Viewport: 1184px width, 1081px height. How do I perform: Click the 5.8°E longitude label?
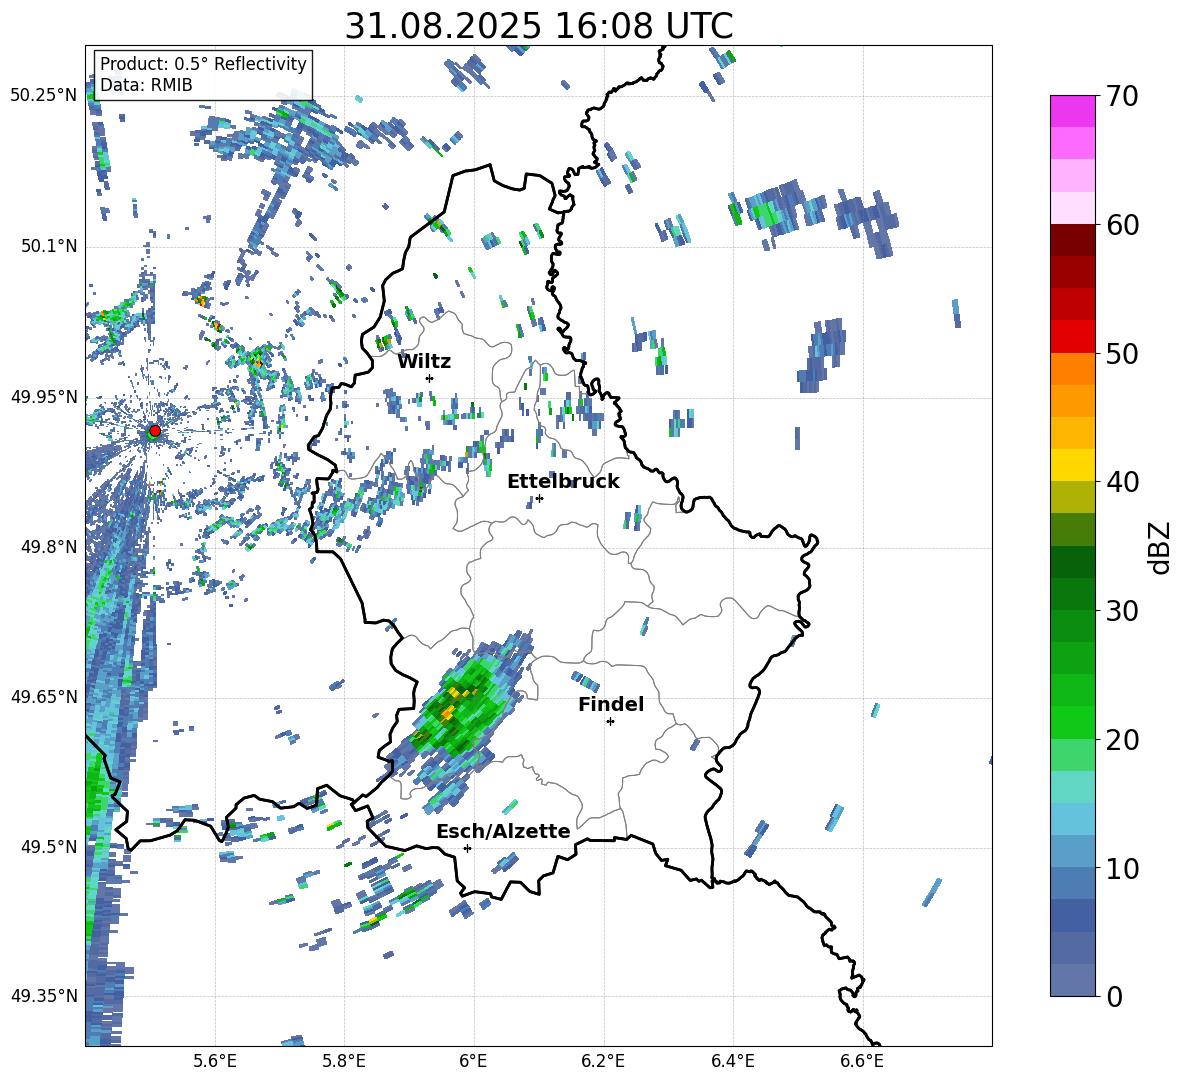point(344,1062)
